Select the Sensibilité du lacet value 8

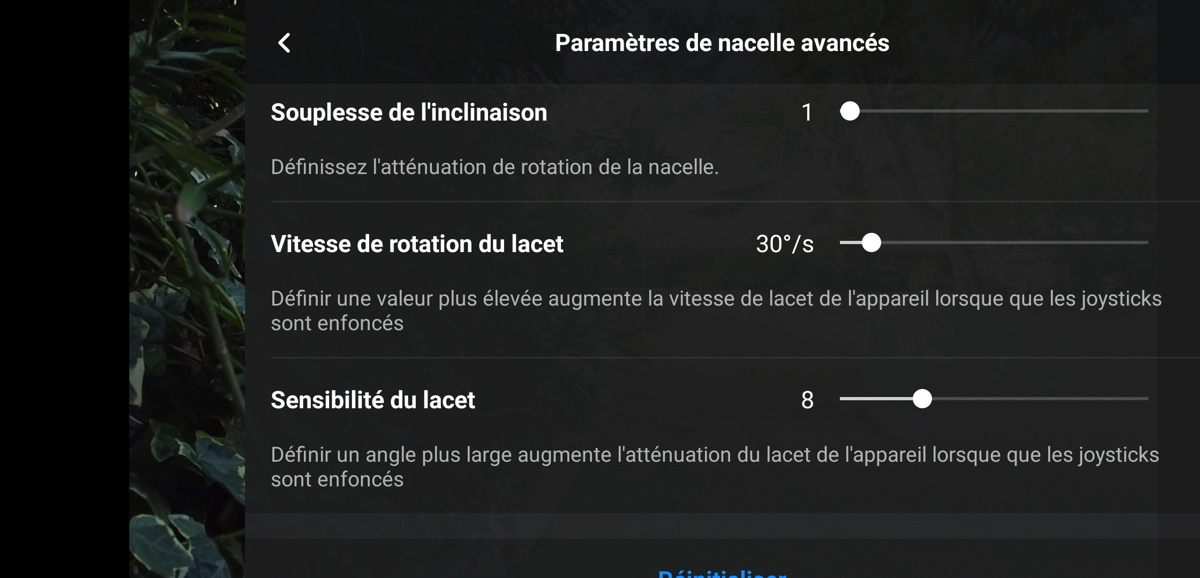pos(807,400)
